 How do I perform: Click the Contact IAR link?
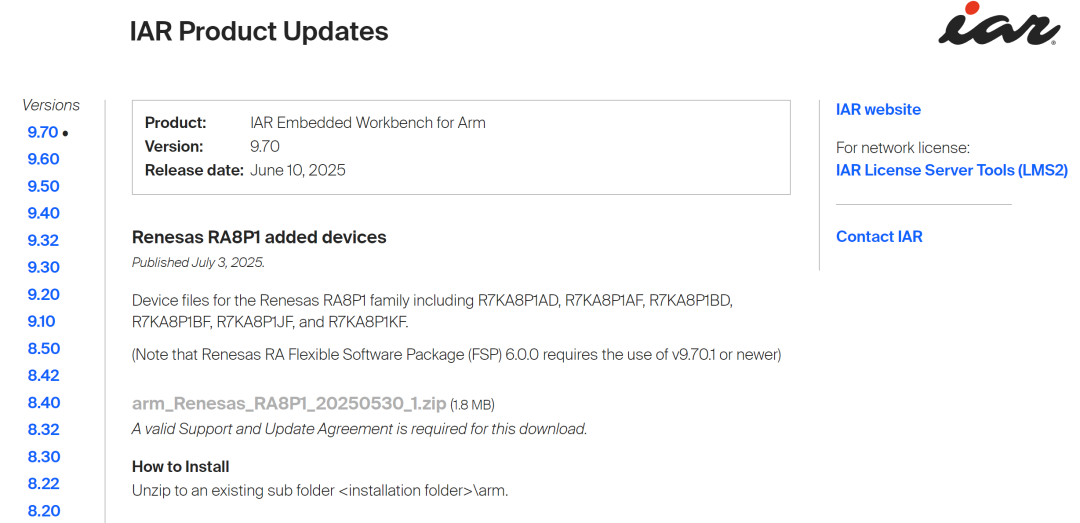pyautogui.click(x=879, y=236)
